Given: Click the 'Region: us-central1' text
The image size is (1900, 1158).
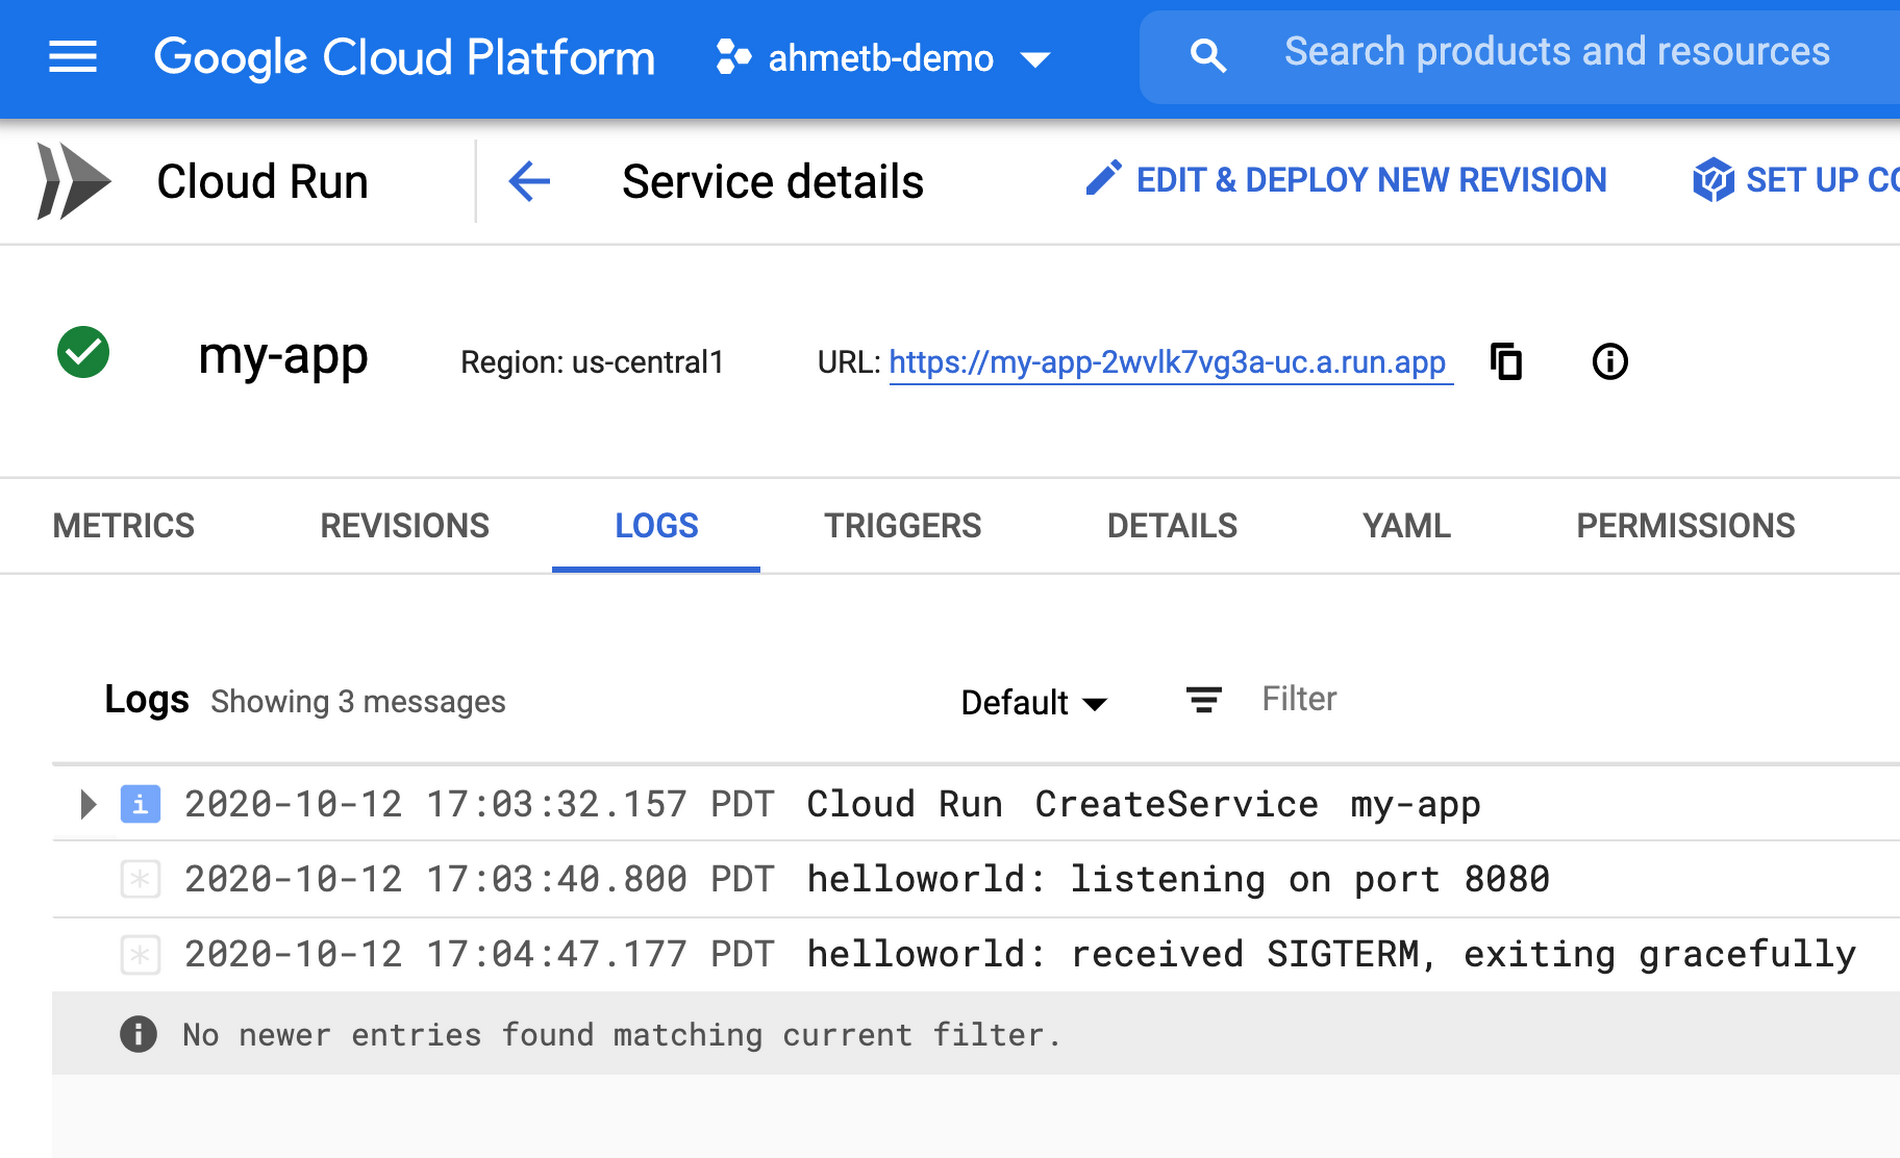Looking at the screenshot, I should (x=592, y=362).
